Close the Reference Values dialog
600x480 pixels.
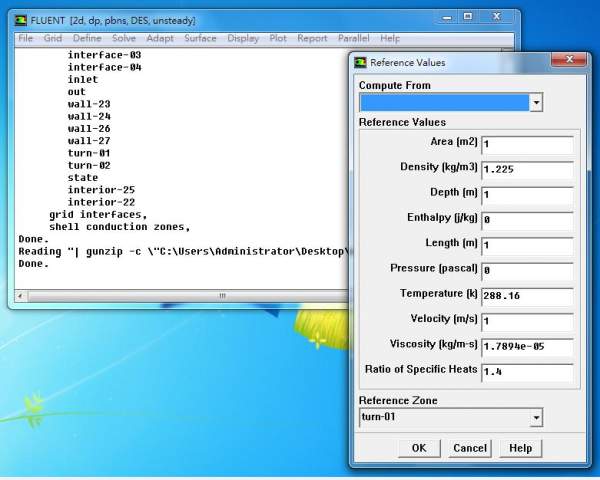[x=569, y=59]
